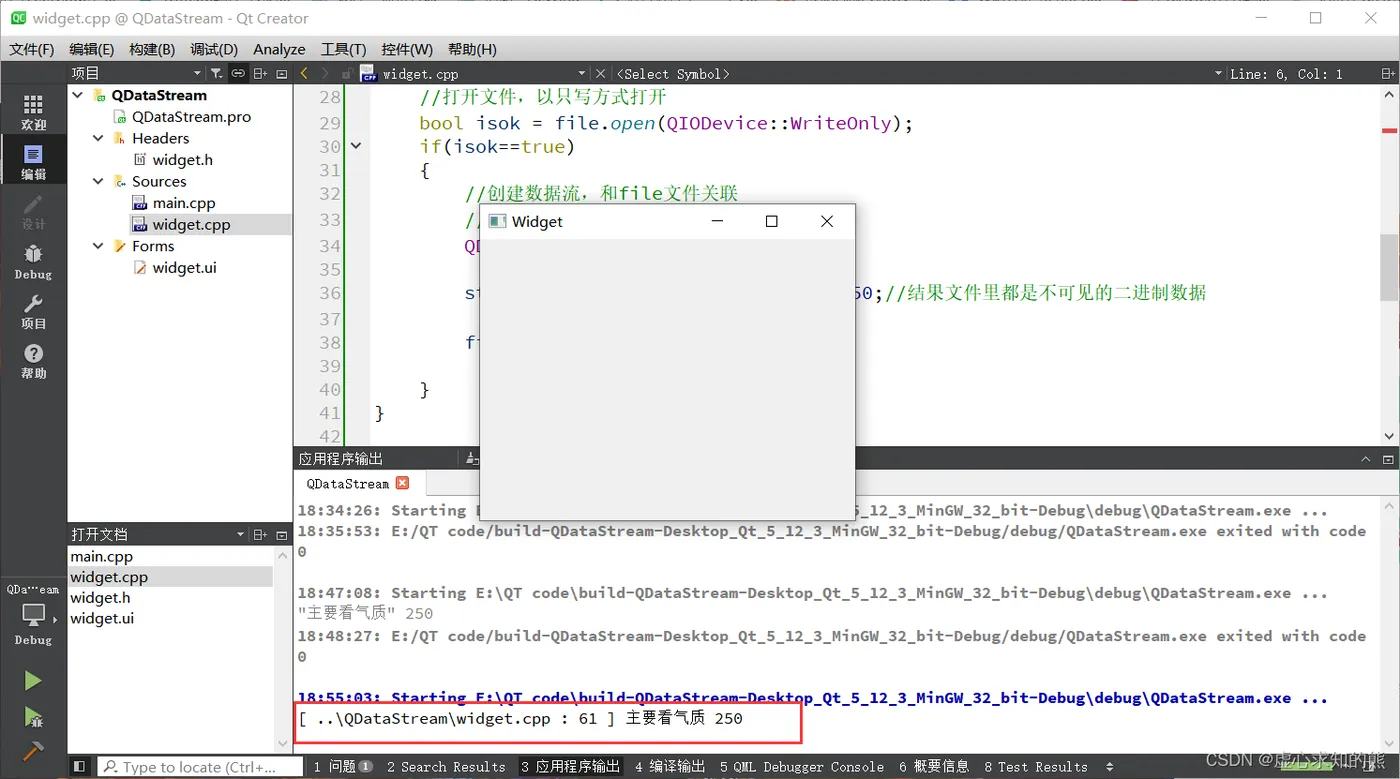The width and height of the screenshot is (1400, 779).
Task: Go forward with the right arrow
Action: [325, 73]
